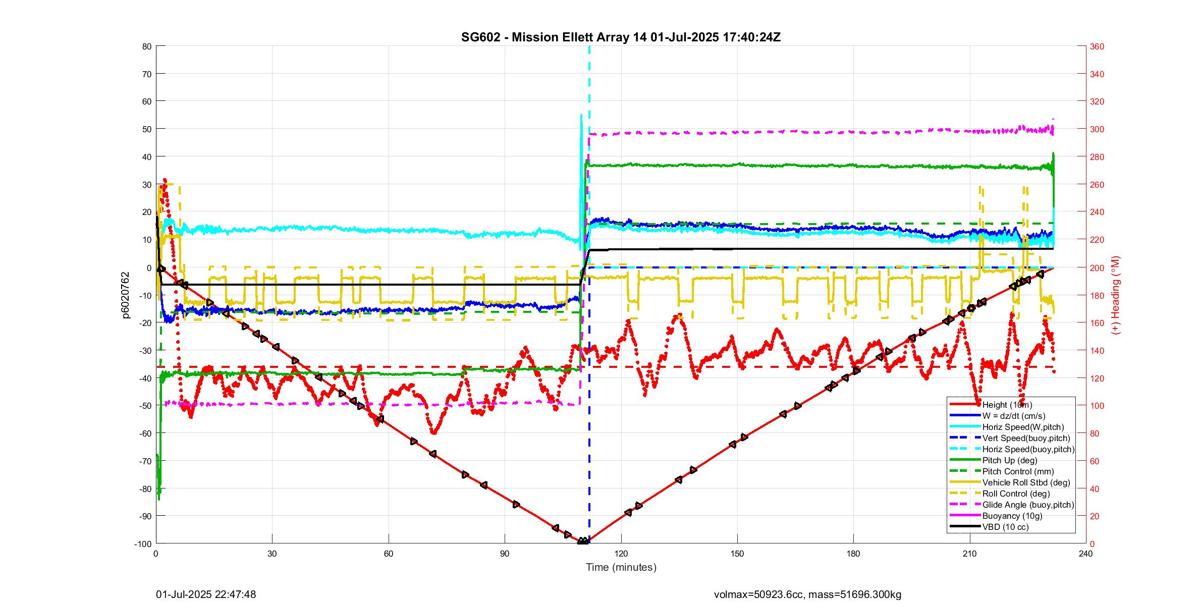Select right heading axis tick "140"
1200x611 pixels.
point(1097,350)
